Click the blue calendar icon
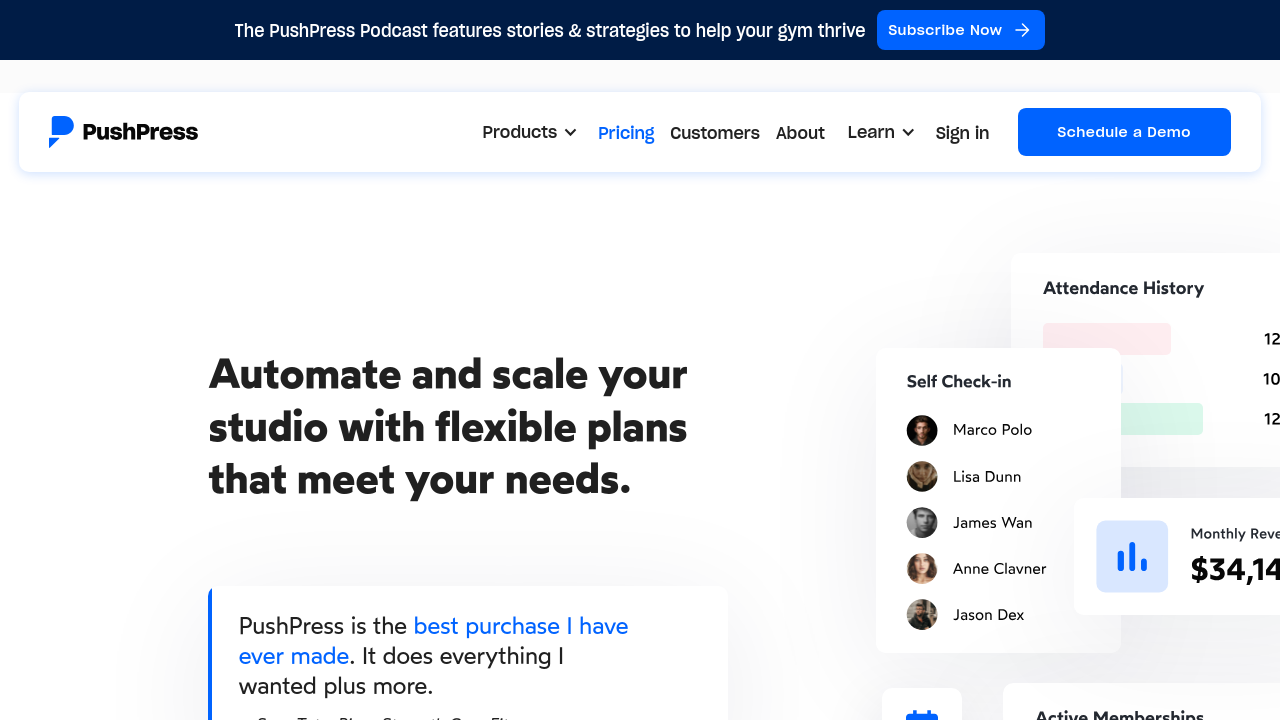Screen dimensions: 1280x720 (921, 712)
